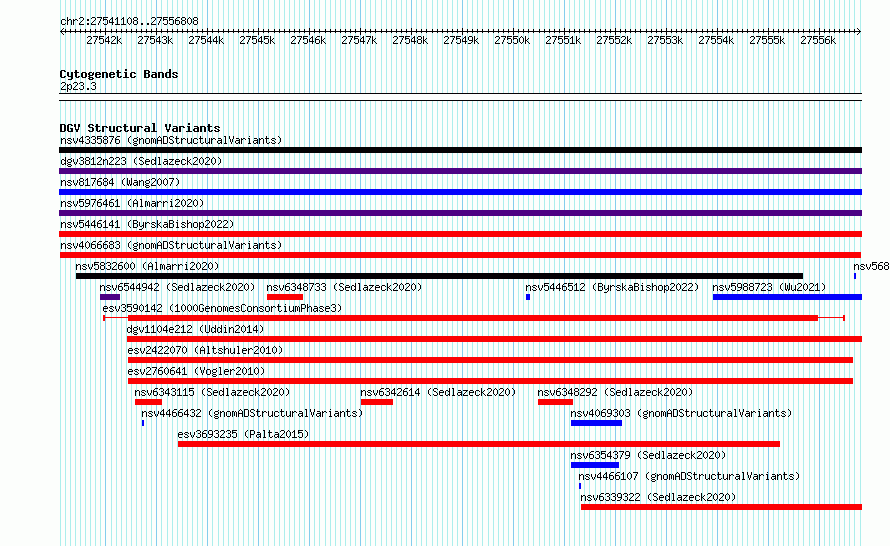Click the DGV Structural Variants track title
Viewport: 890px width, 546px height.
(x=140, y=128)
